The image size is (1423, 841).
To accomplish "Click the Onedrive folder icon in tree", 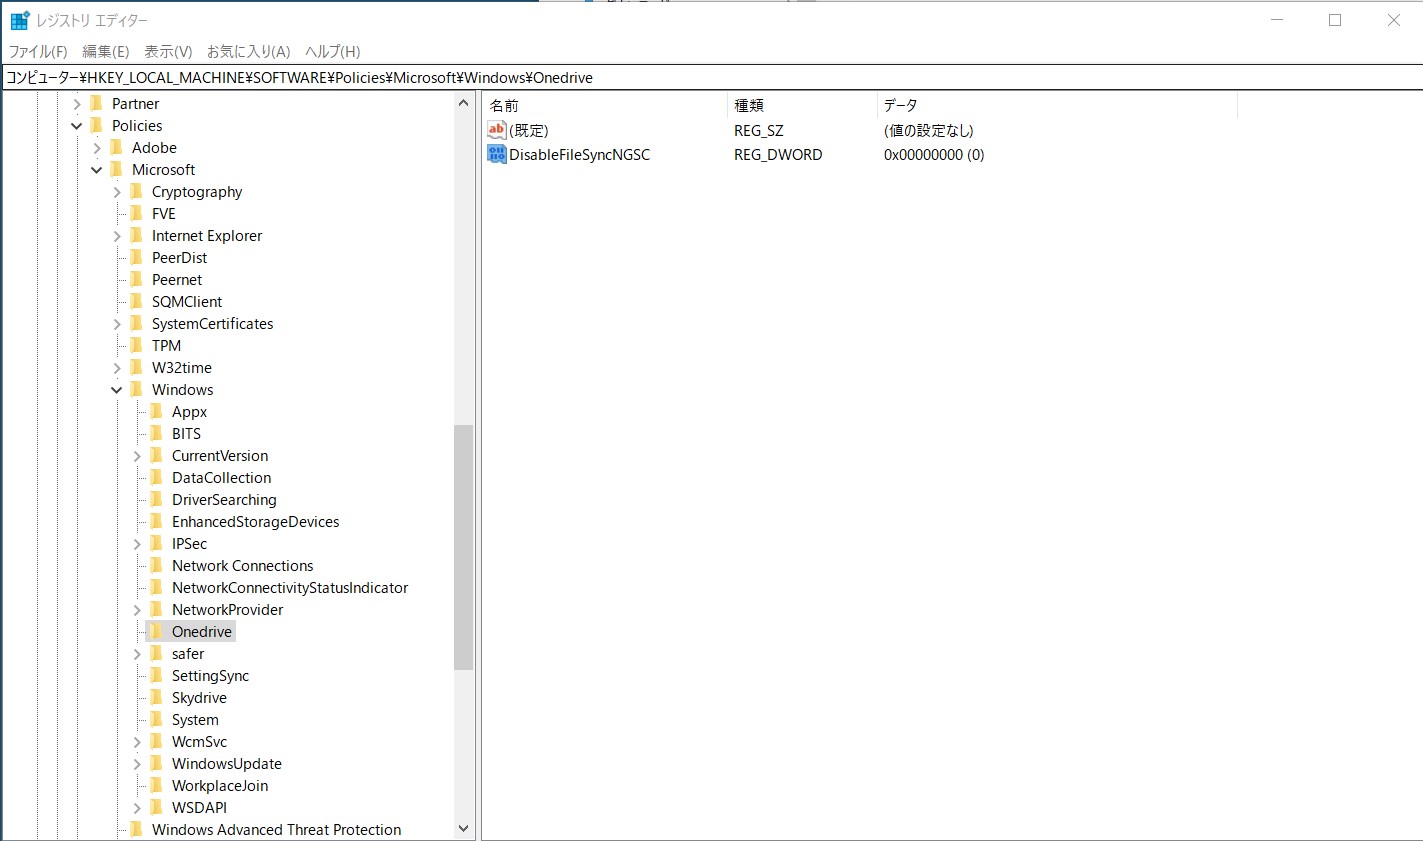I will (x=156, y=632).
